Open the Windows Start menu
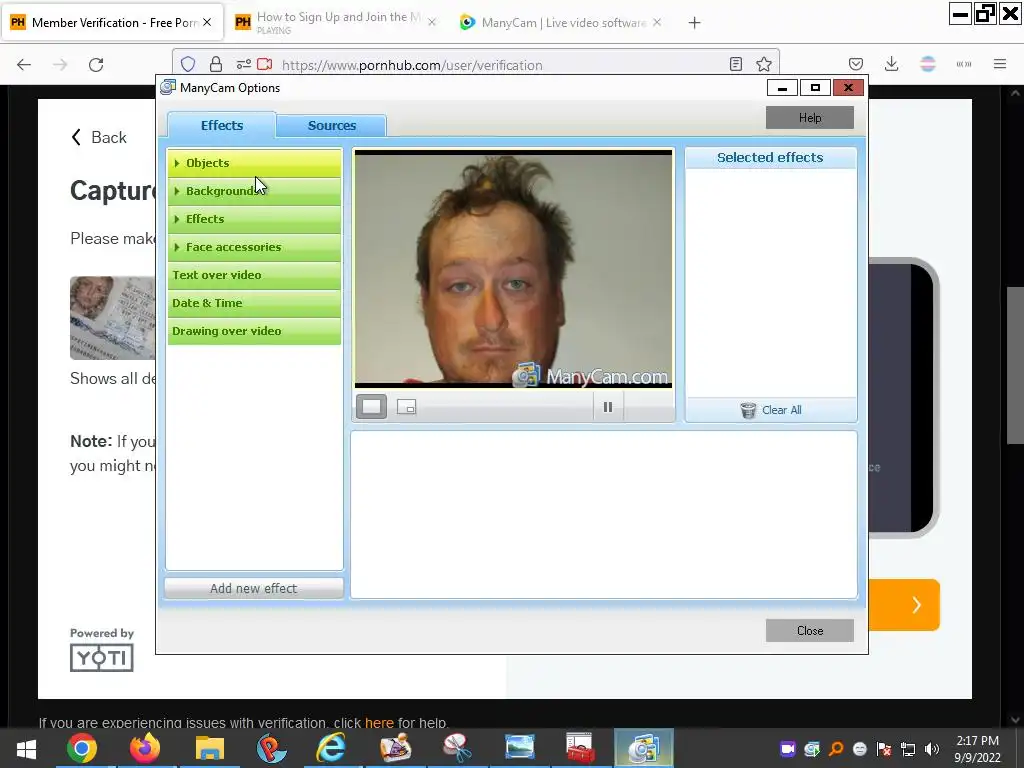This screenshot has height=768, width=1024. tap(26, 748)
